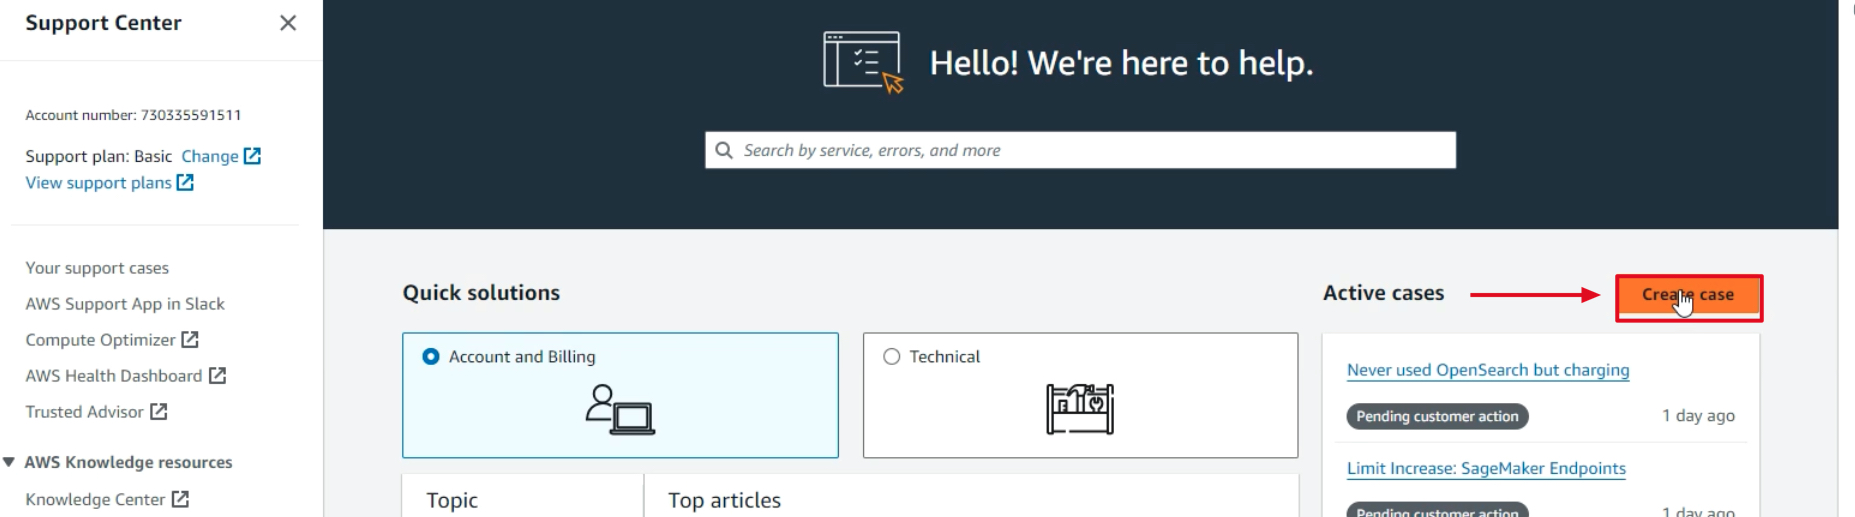Open AWS Support App in Slack

[x=125, y=304]
